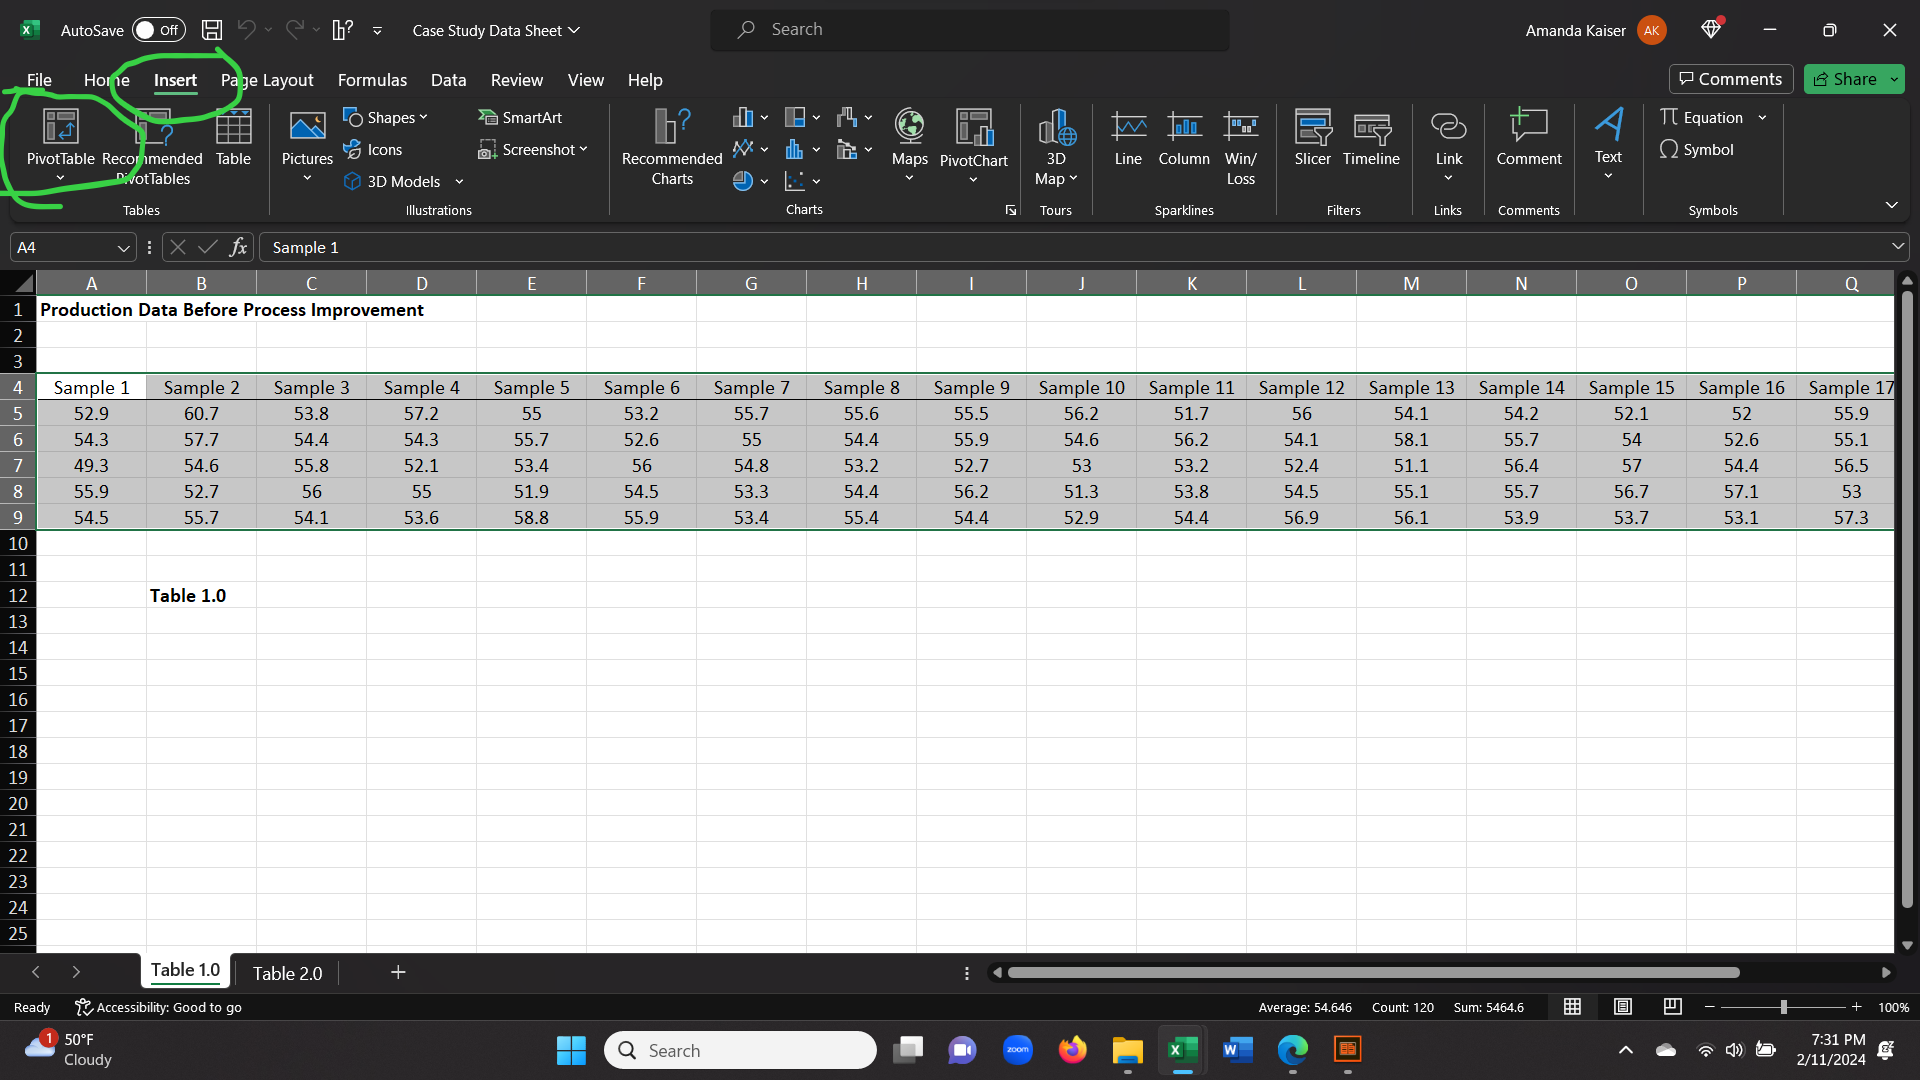The width and height of the screenshot is (1920, 1080).
Task: Expand the Equation dropdown arrow
Action: click(x=1762, y=118)
